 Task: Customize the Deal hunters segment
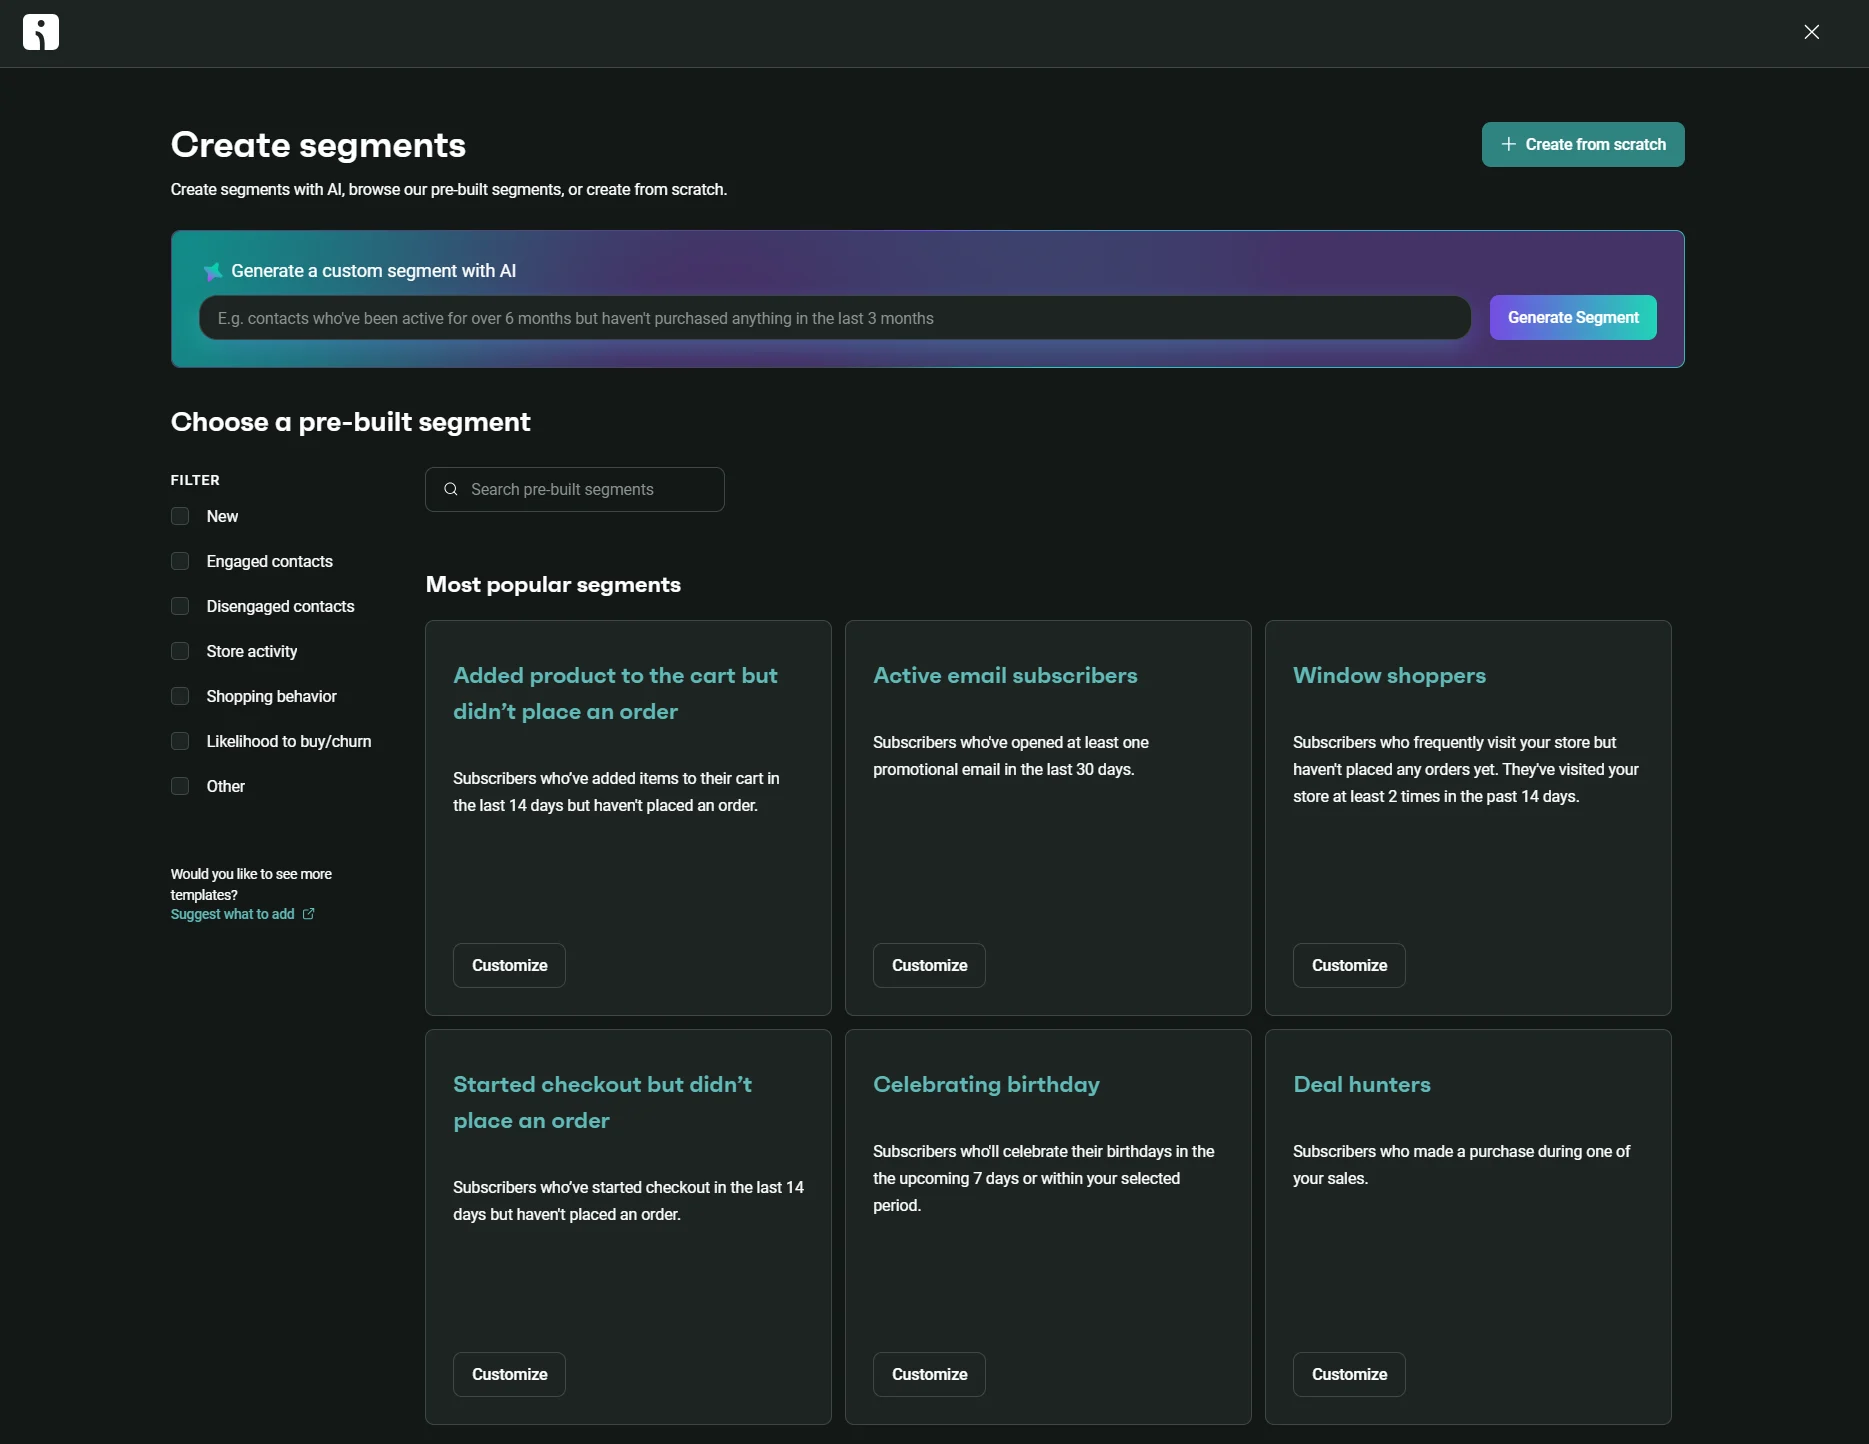1349,1374
